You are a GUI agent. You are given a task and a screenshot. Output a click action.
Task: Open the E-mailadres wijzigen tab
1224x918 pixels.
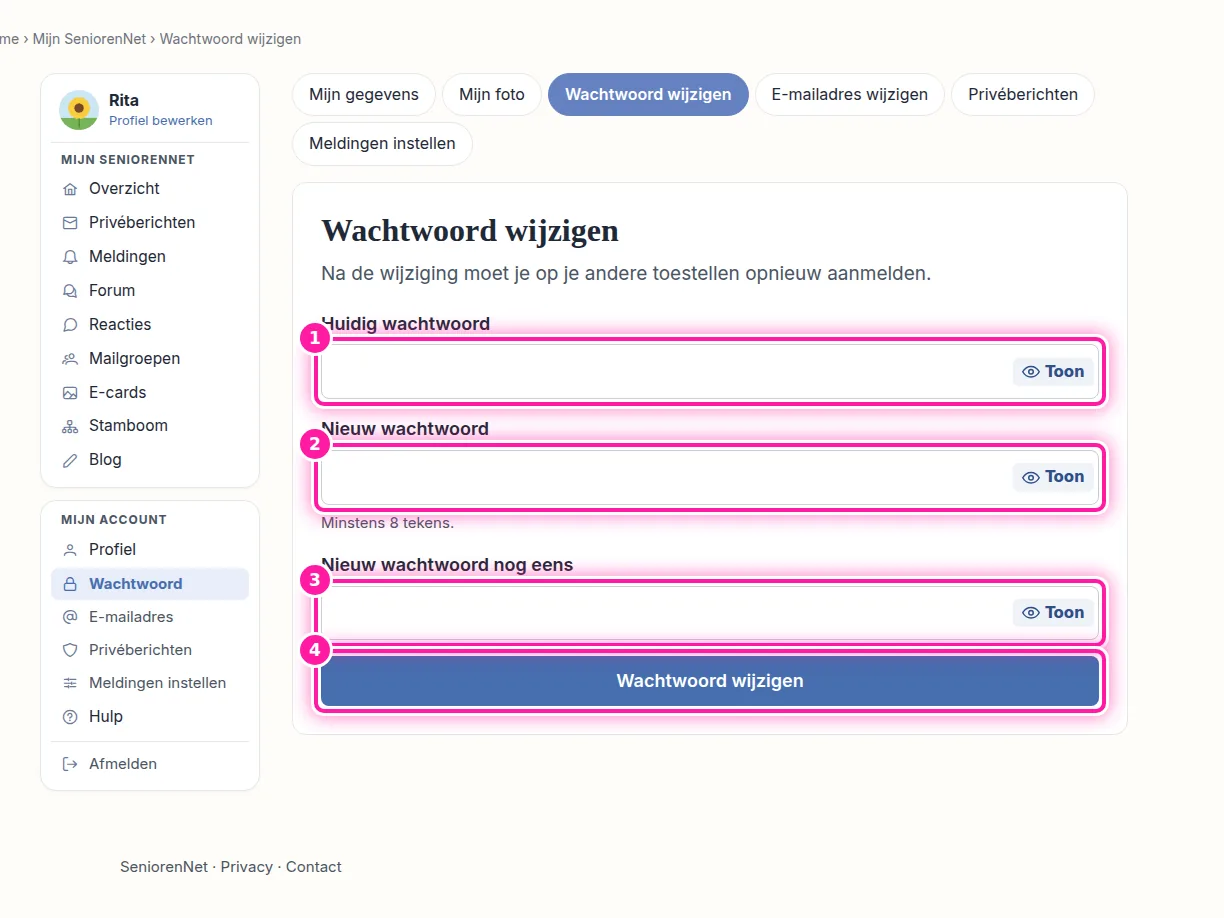tap(850, 95)
